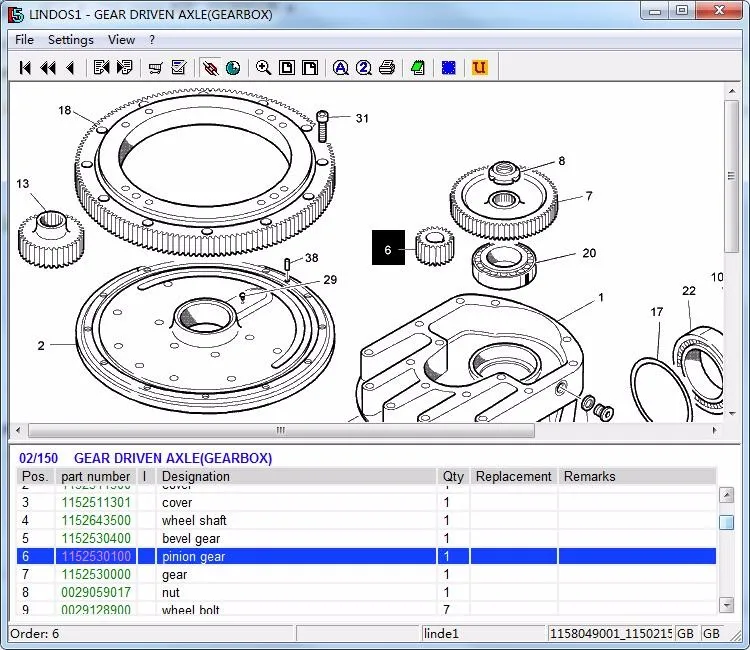Click the Remarks column header
Viewport: 750px width, 650px height.
(x=637, y=476)
